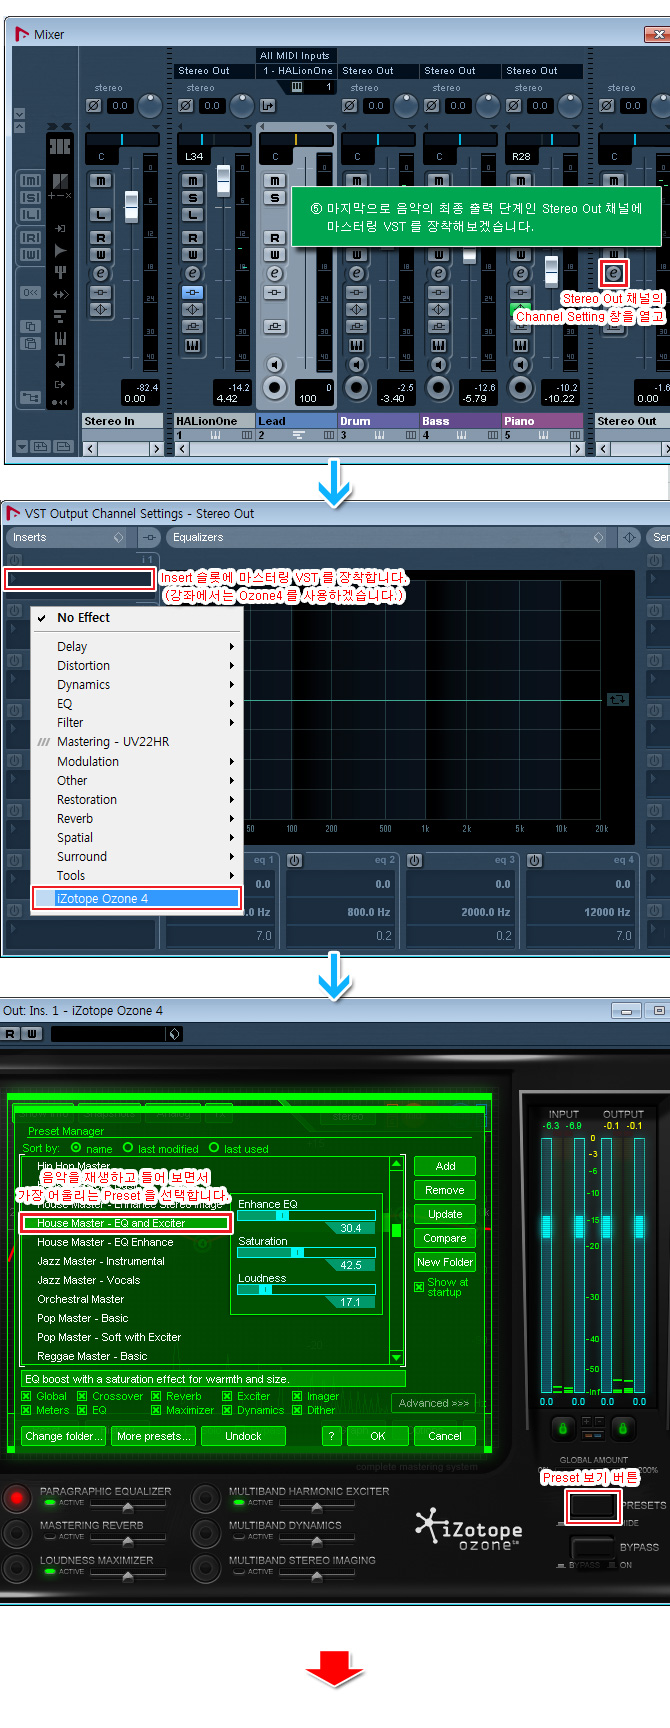The width and height of the screenshot is (670, 1728).
Task: Open Stereo In channel's edit (e) button
Action: pos(100,273)
